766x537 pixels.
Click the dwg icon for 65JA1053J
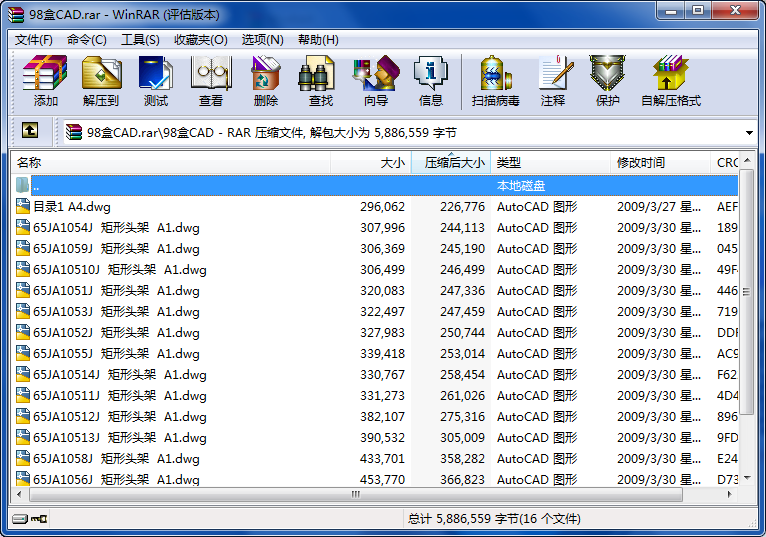pos(22,311)
